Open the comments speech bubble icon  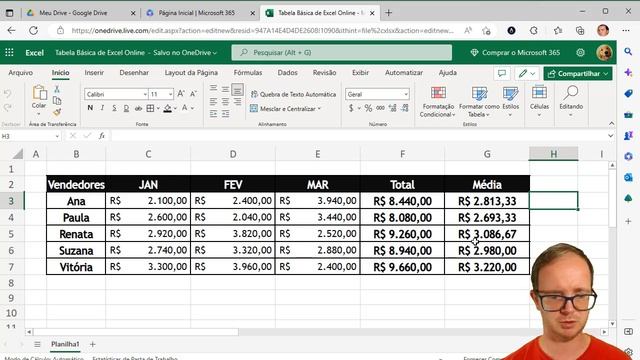click(502, 73)
